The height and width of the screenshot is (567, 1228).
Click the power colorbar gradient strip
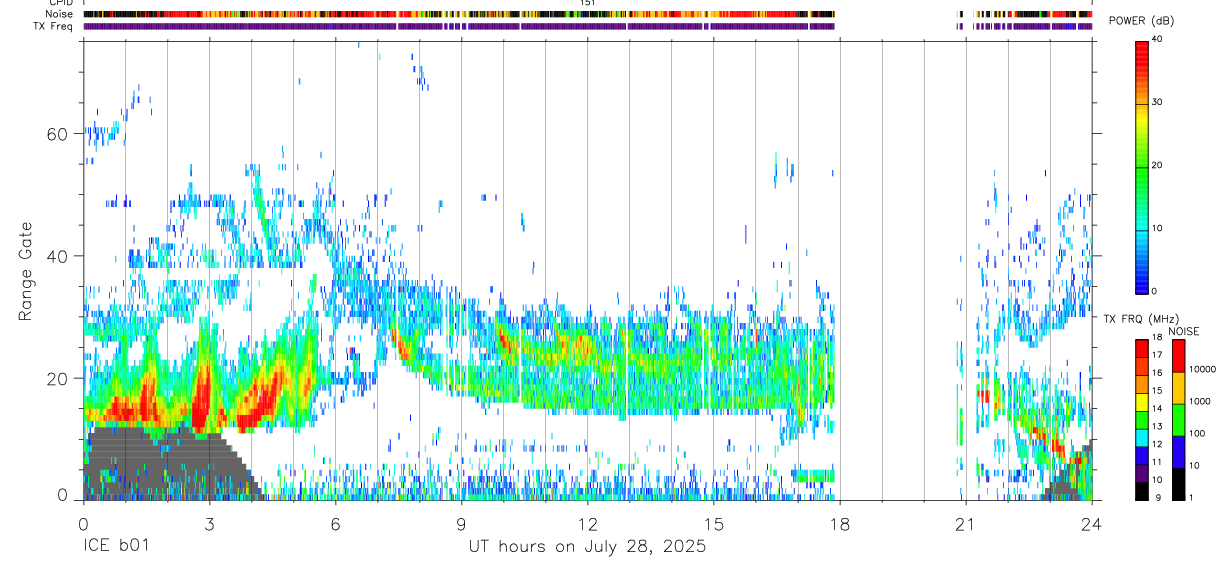(1142, 166)
